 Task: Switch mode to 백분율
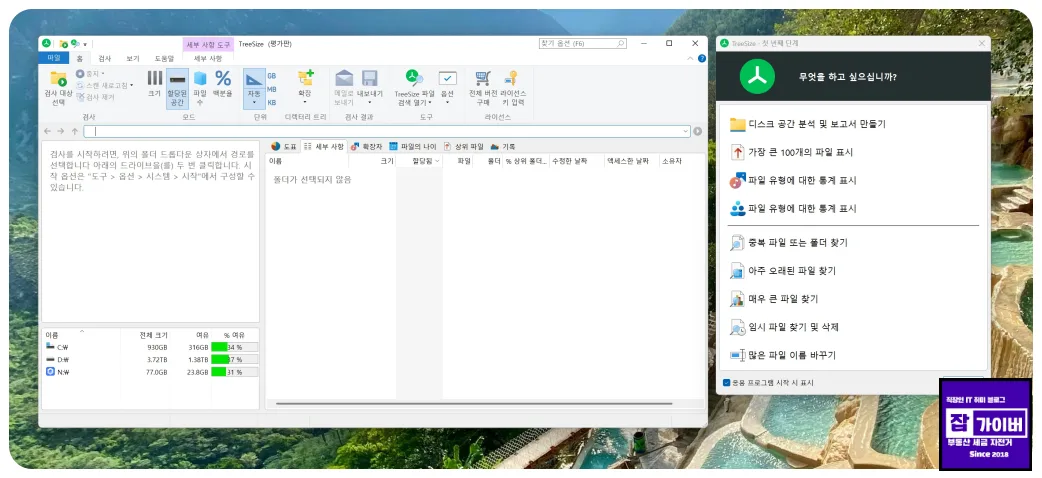coord(223,84)
